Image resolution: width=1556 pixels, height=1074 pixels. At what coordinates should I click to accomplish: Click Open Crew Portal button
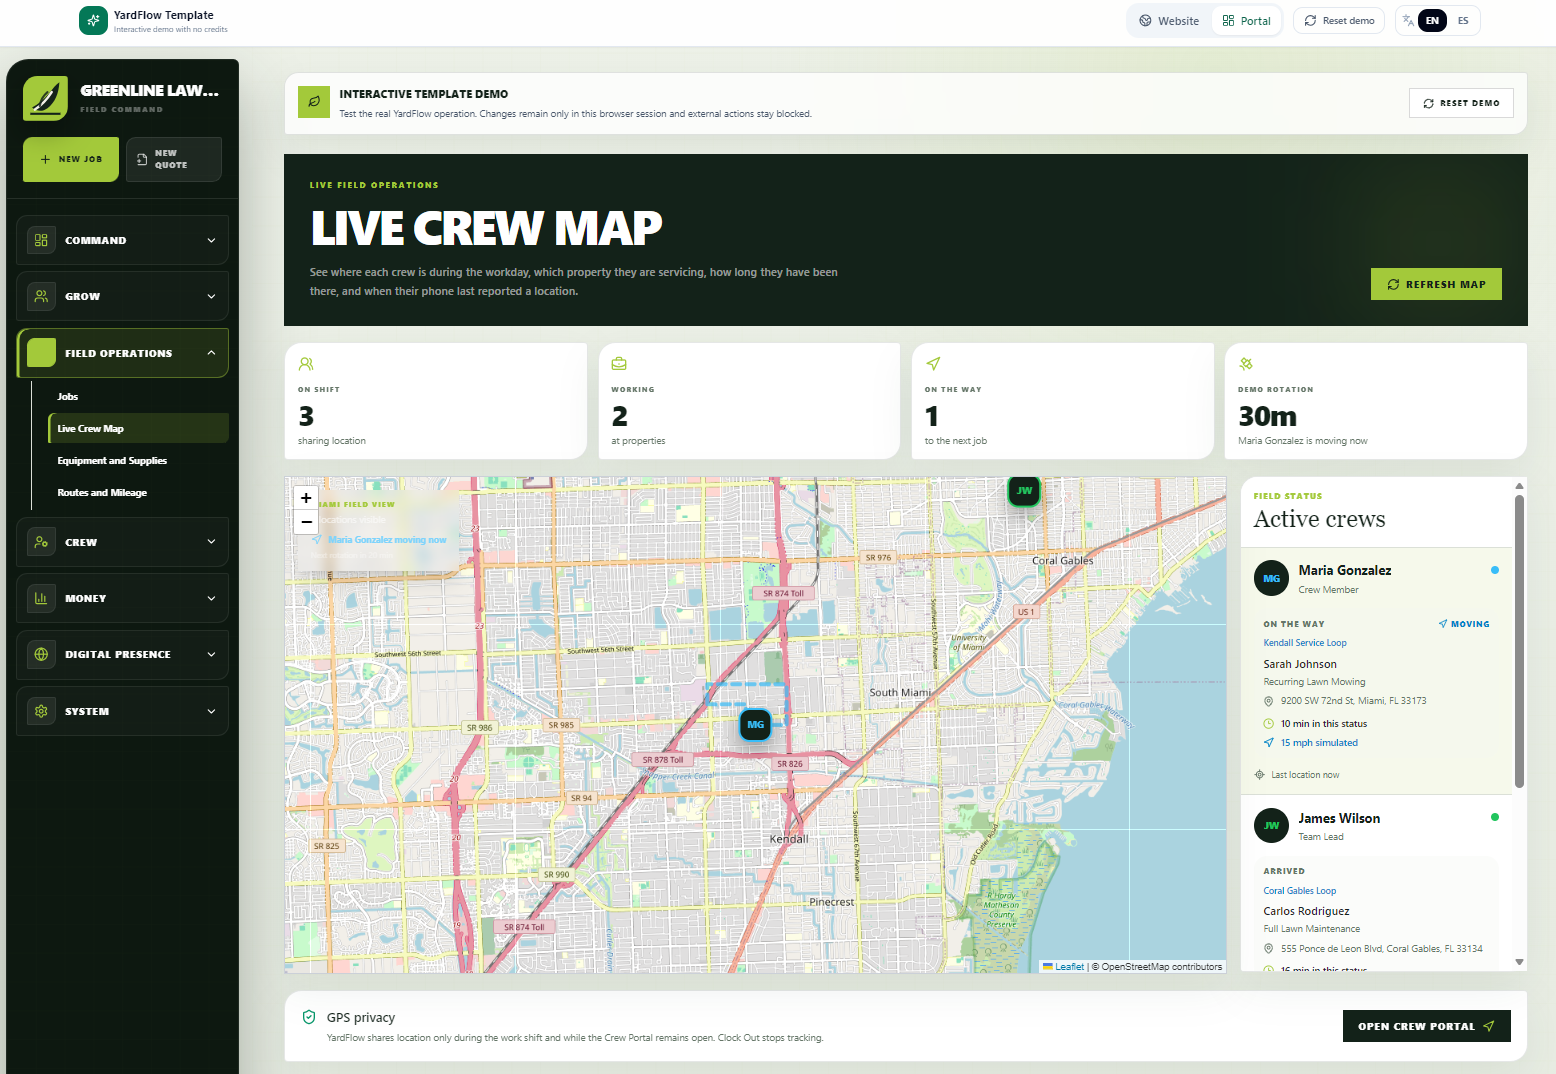[1426, 1026]
